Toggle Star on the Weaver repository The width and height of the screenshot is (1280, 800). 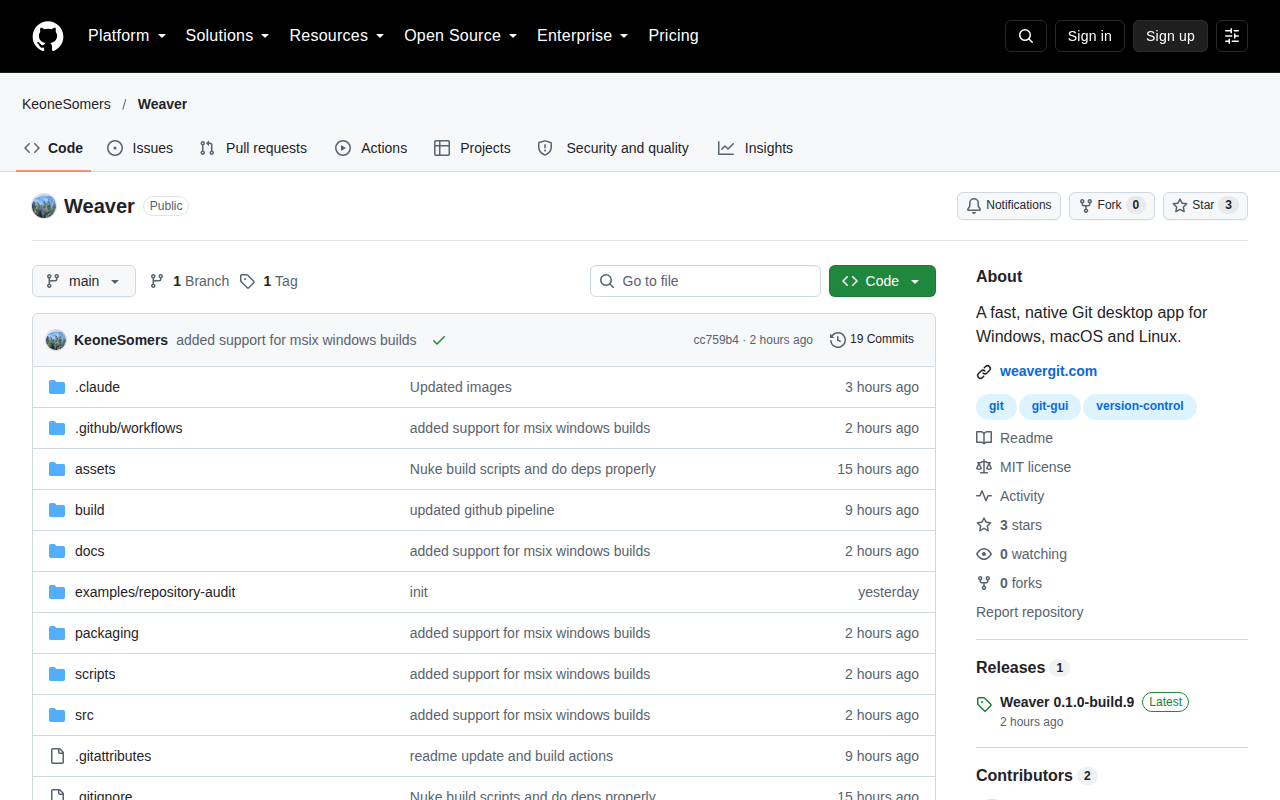[x=1205, y=206]
